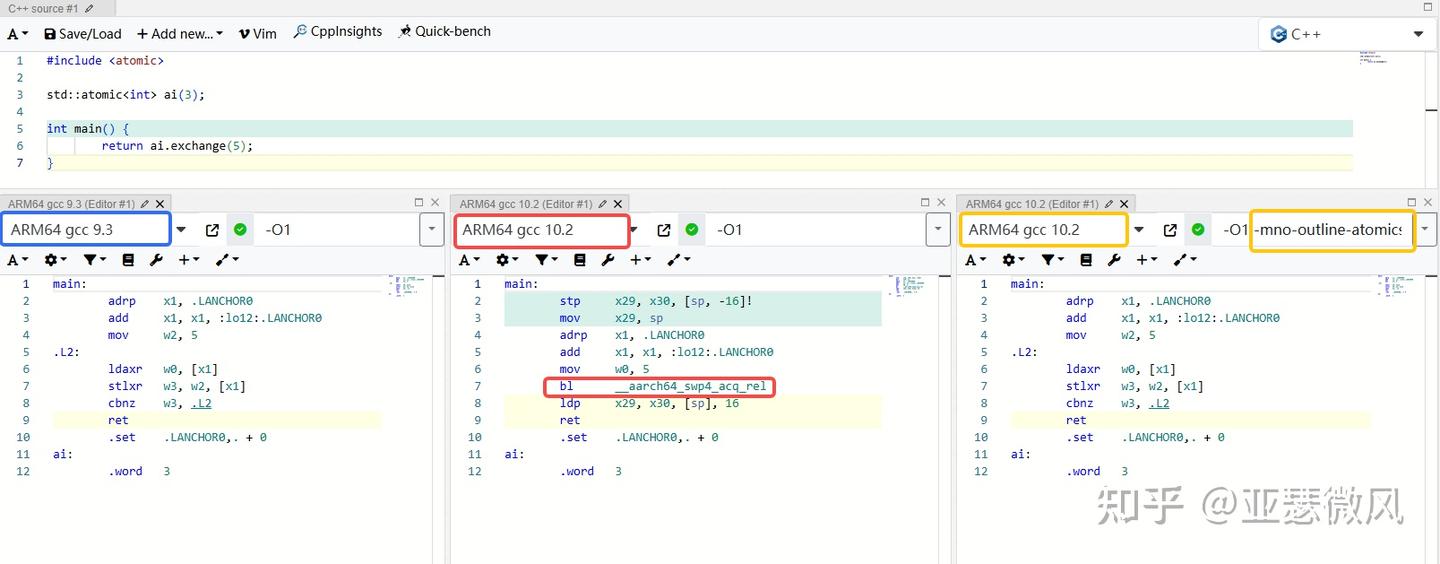This screenshot has height=564, width=1440.
Task: Select the ARM64 gcc 9.3 (Editor #1) tab
Action: click(71, 203)
